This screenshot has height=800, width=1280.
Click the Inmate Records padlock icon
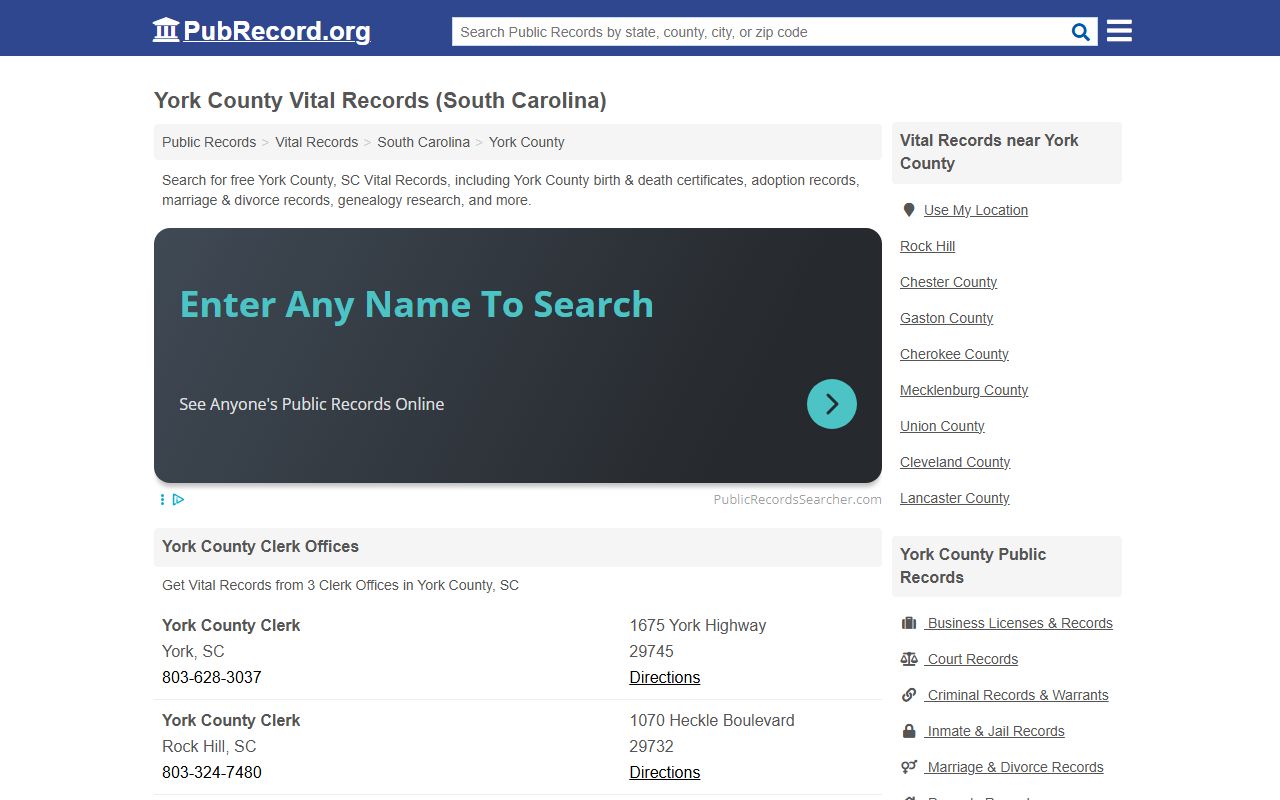tap(909, 731)
